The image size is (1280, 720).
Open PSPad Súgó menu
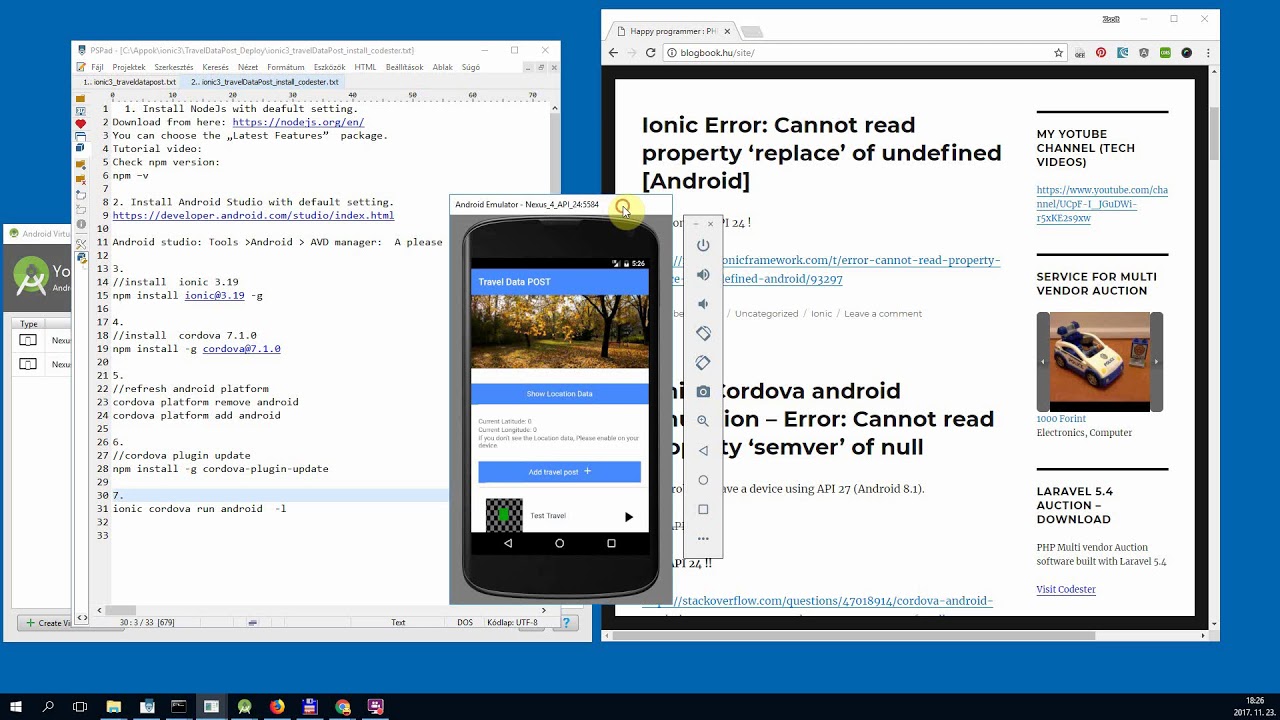[470, 67]
